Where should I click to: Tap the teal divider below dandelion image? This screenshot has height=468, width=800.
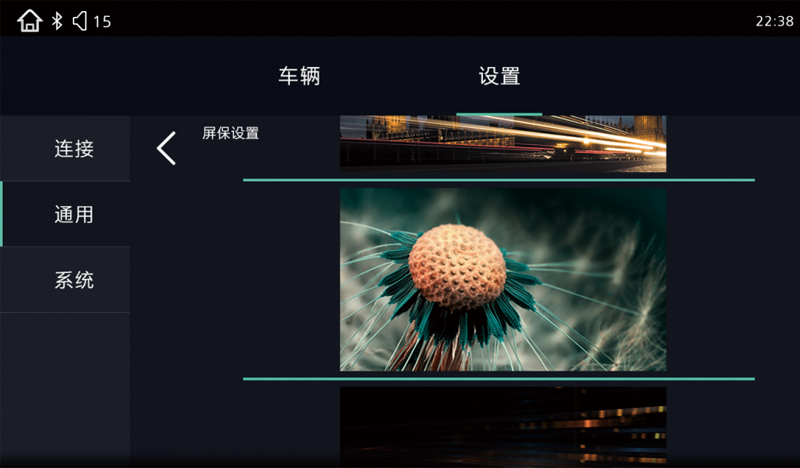(x=499, y=379)
